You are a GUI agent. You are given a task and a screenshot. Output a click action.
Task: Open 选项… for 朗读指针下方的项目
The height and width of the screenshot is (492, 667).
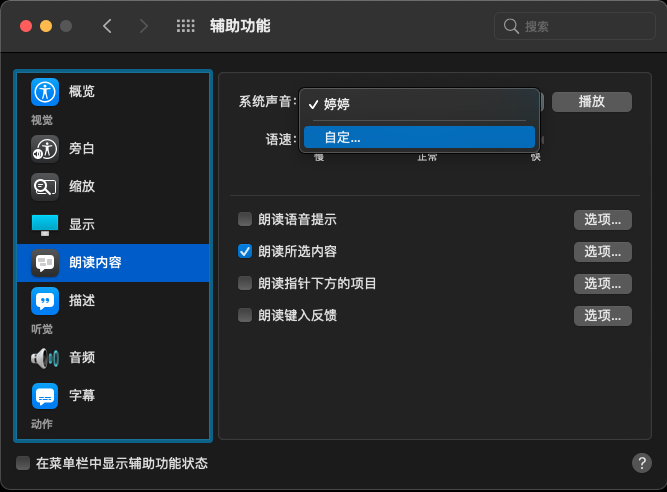coord(603,284)
